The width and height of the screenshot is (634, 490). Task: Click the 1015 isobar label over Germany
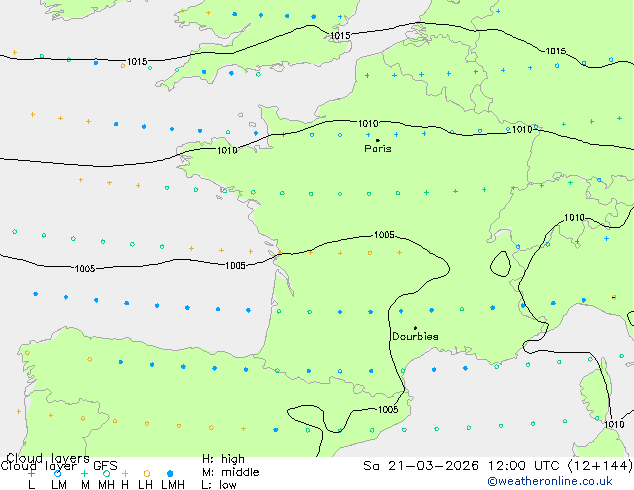pyautogui.click(x=556, y=51)
